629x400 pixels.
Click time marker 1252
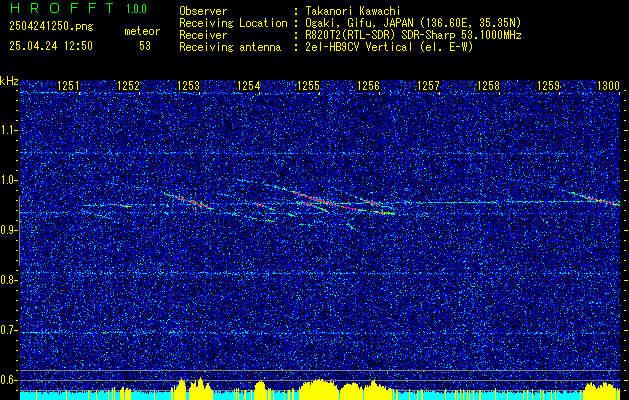(x=128, y=85)
